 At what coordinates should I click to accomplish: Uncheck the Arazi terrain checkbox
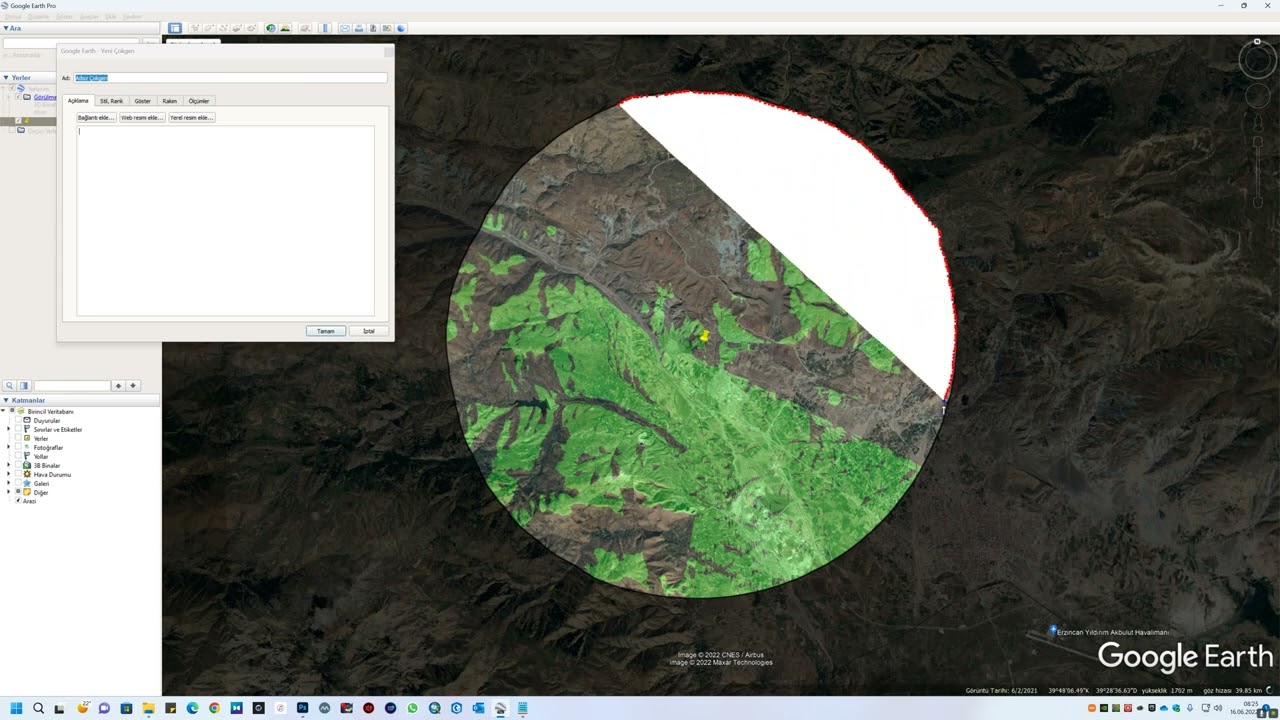(18, 501)
